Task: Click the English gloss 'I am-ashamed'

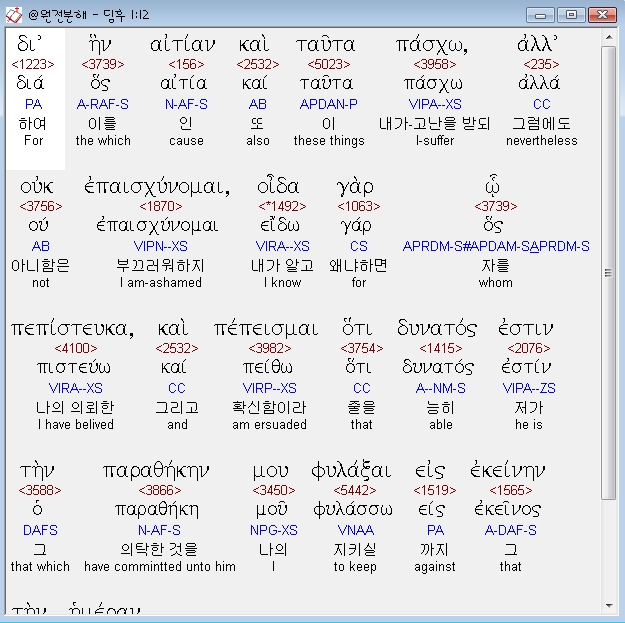Action: [161, 283]
